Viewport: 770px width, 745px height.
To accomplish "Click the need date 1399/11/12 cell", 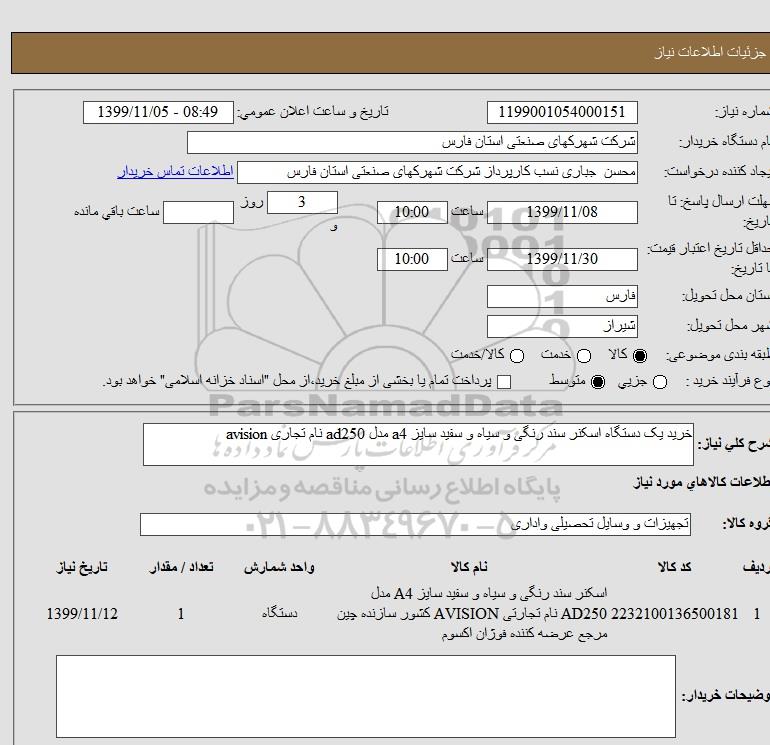I will pos(82,614).
